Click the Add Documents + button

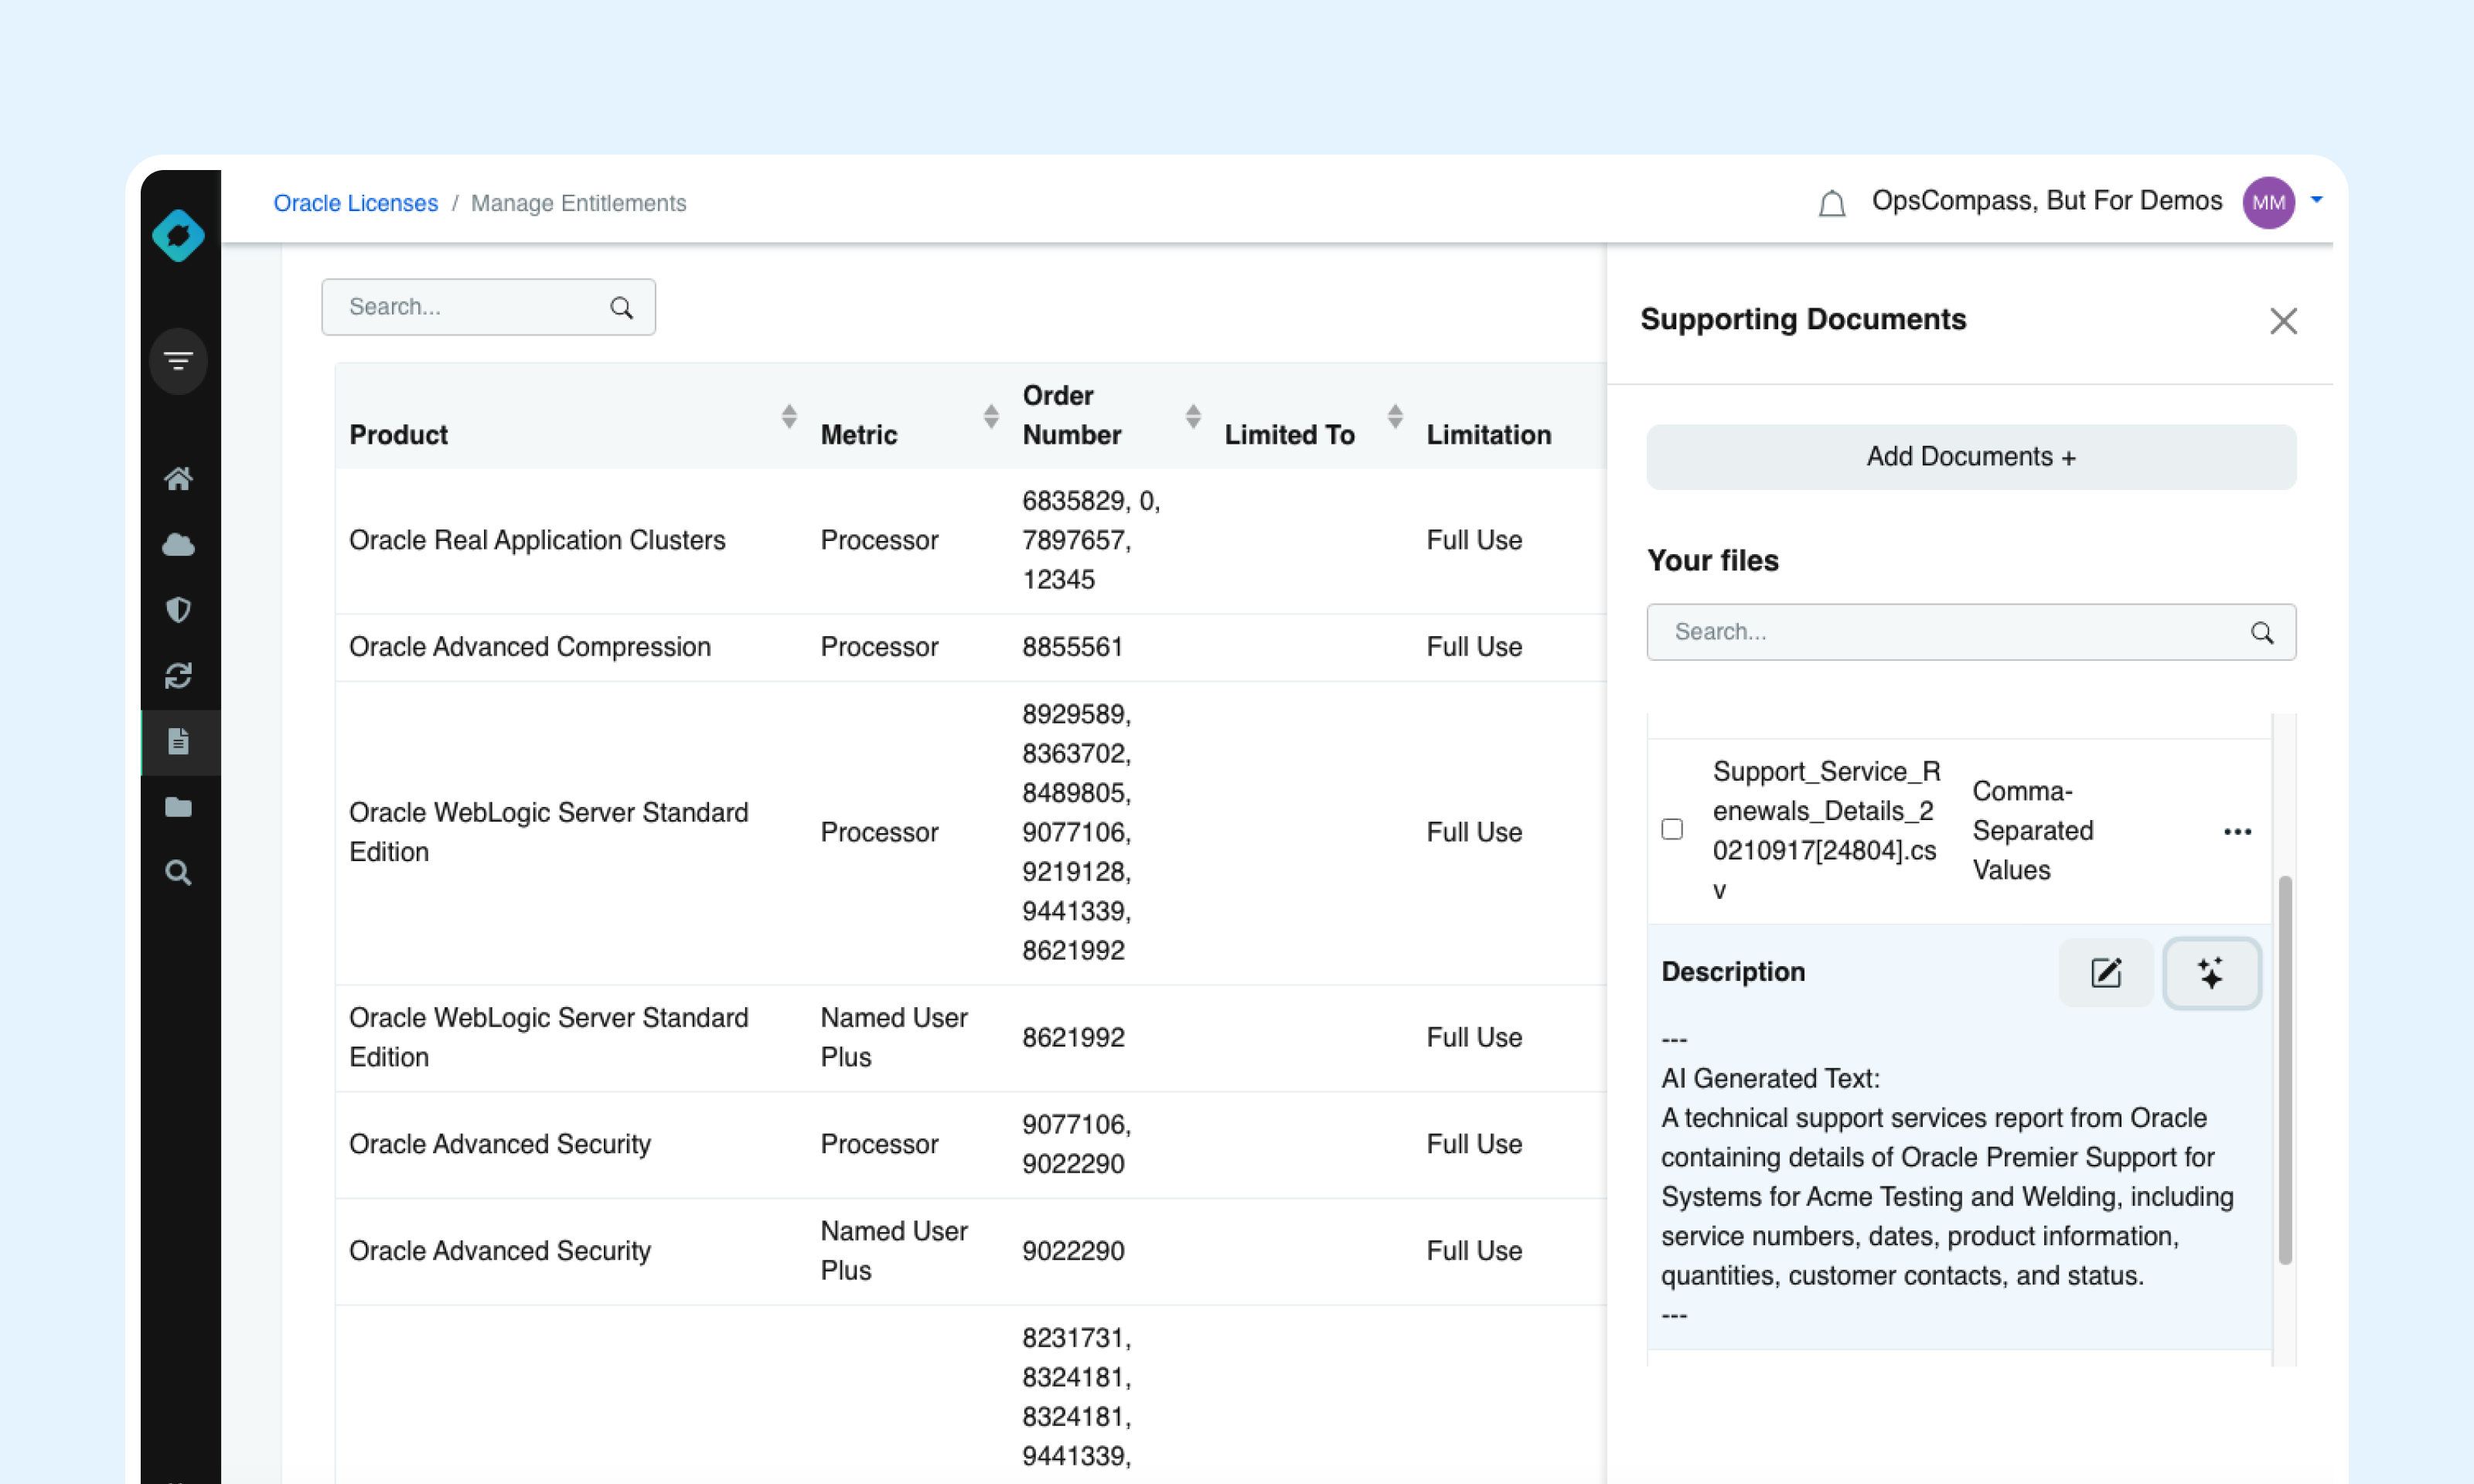(1971, 457)
